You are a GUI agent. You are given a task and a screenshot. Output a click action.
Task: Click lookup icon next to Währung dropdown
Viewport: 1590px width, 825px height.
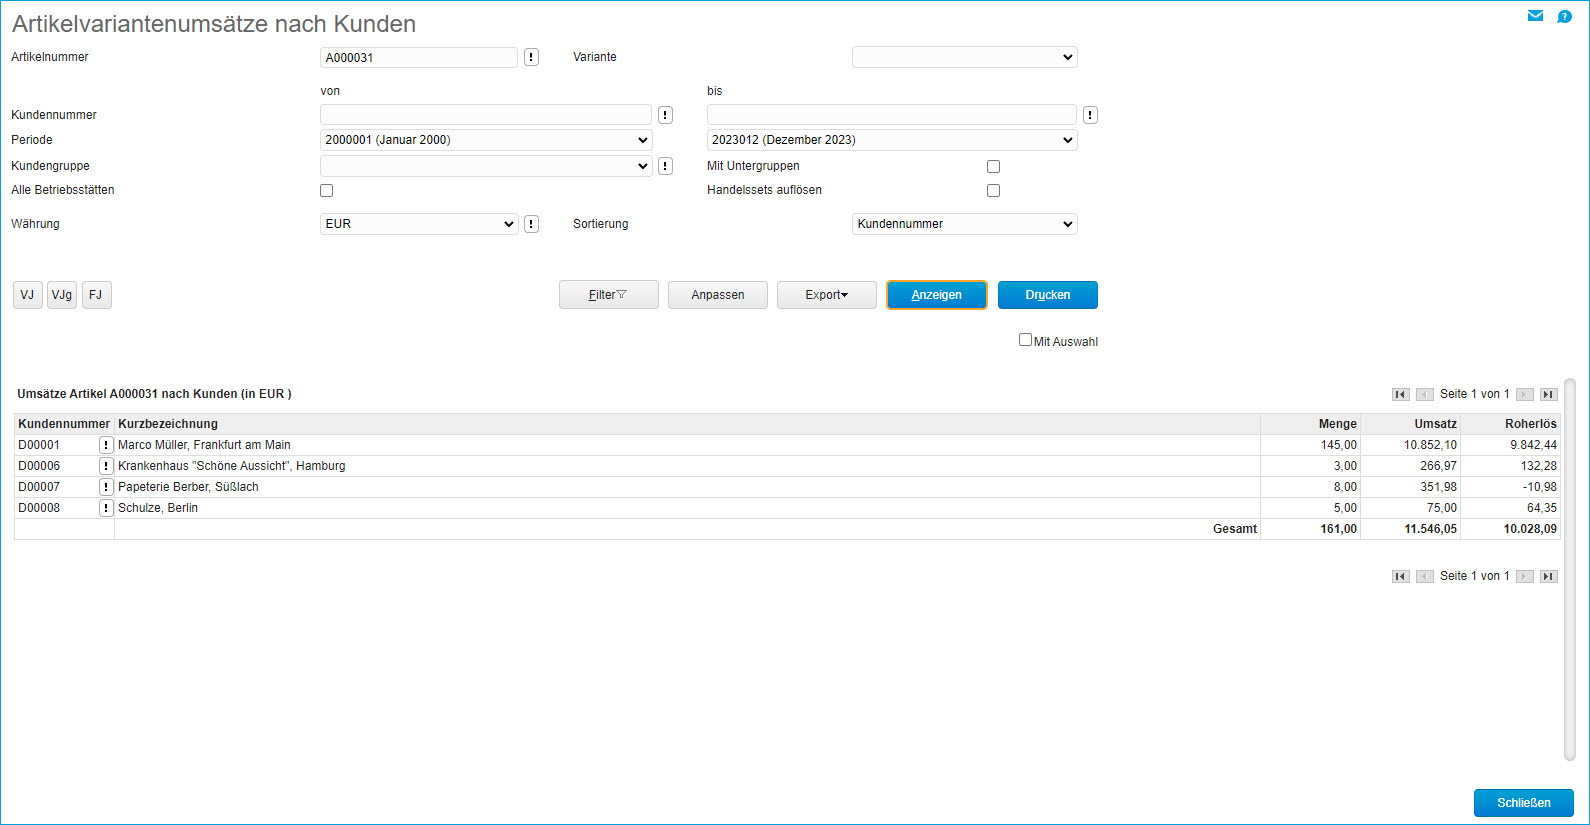tap(531, 224)
